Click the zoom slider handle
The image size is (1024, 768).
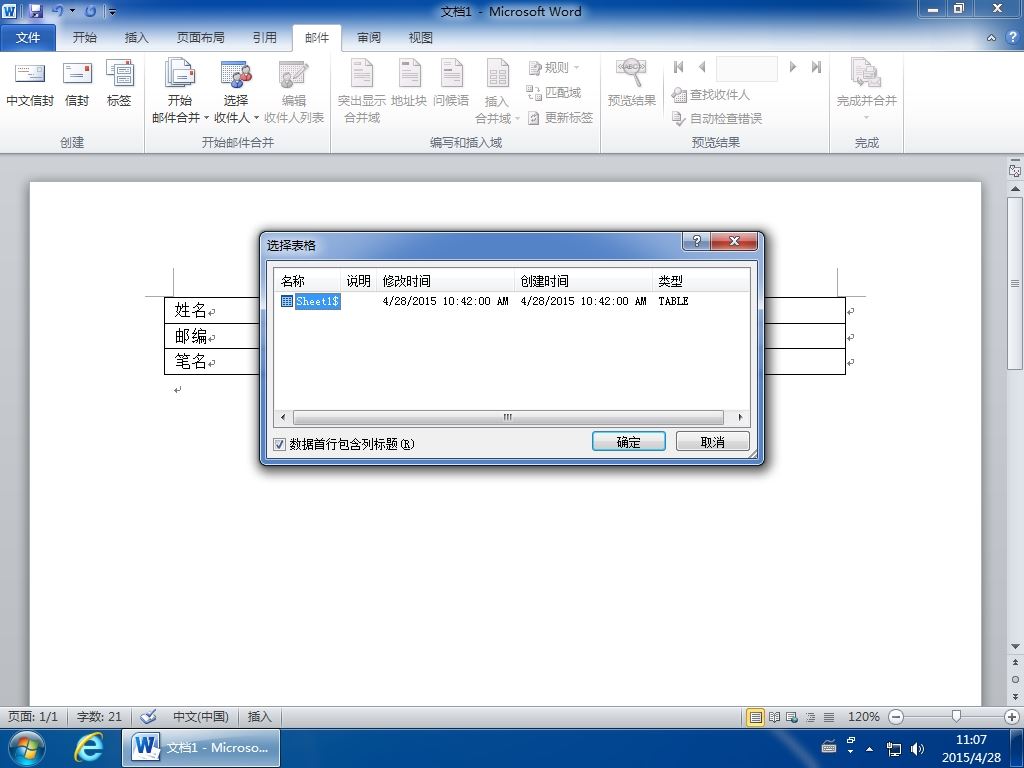956,716
